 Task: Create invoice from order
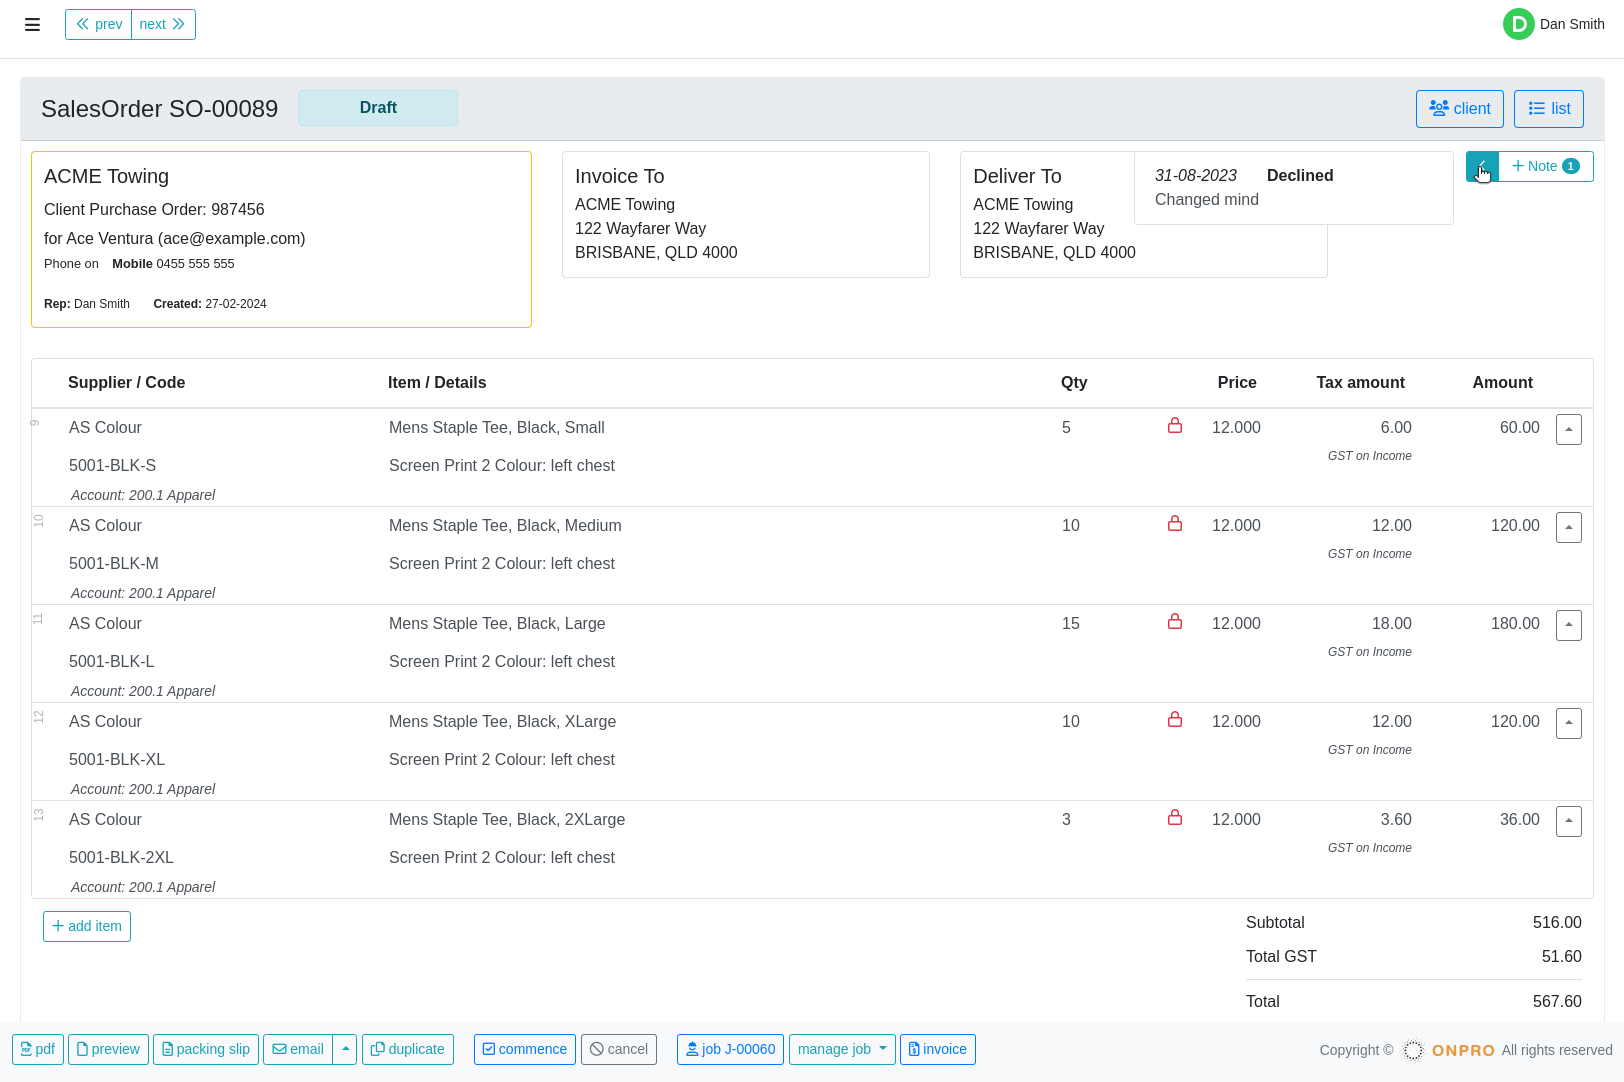[x=938, y=1049]
